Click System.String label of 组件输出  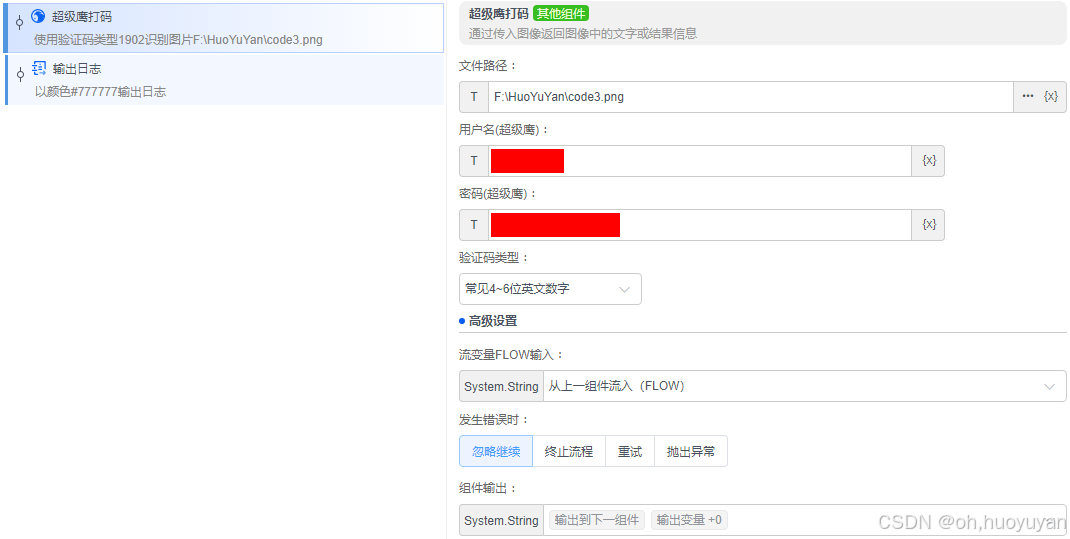point(502,521)
